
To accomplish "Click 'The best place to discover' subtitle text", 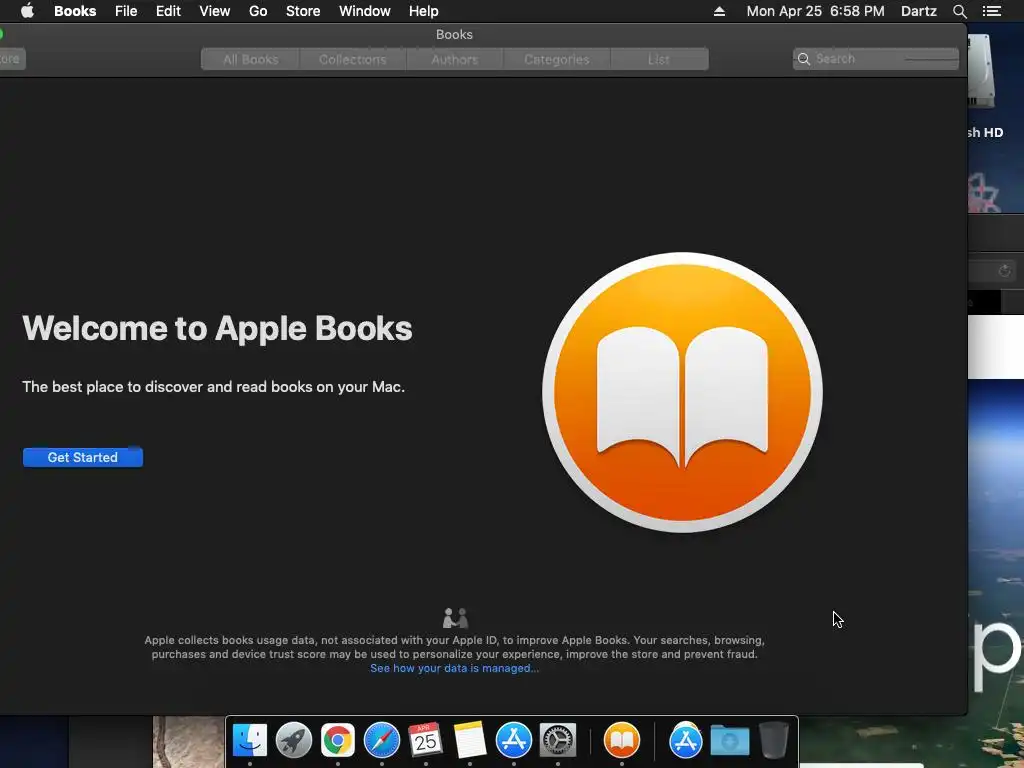I will coord(214,387).
